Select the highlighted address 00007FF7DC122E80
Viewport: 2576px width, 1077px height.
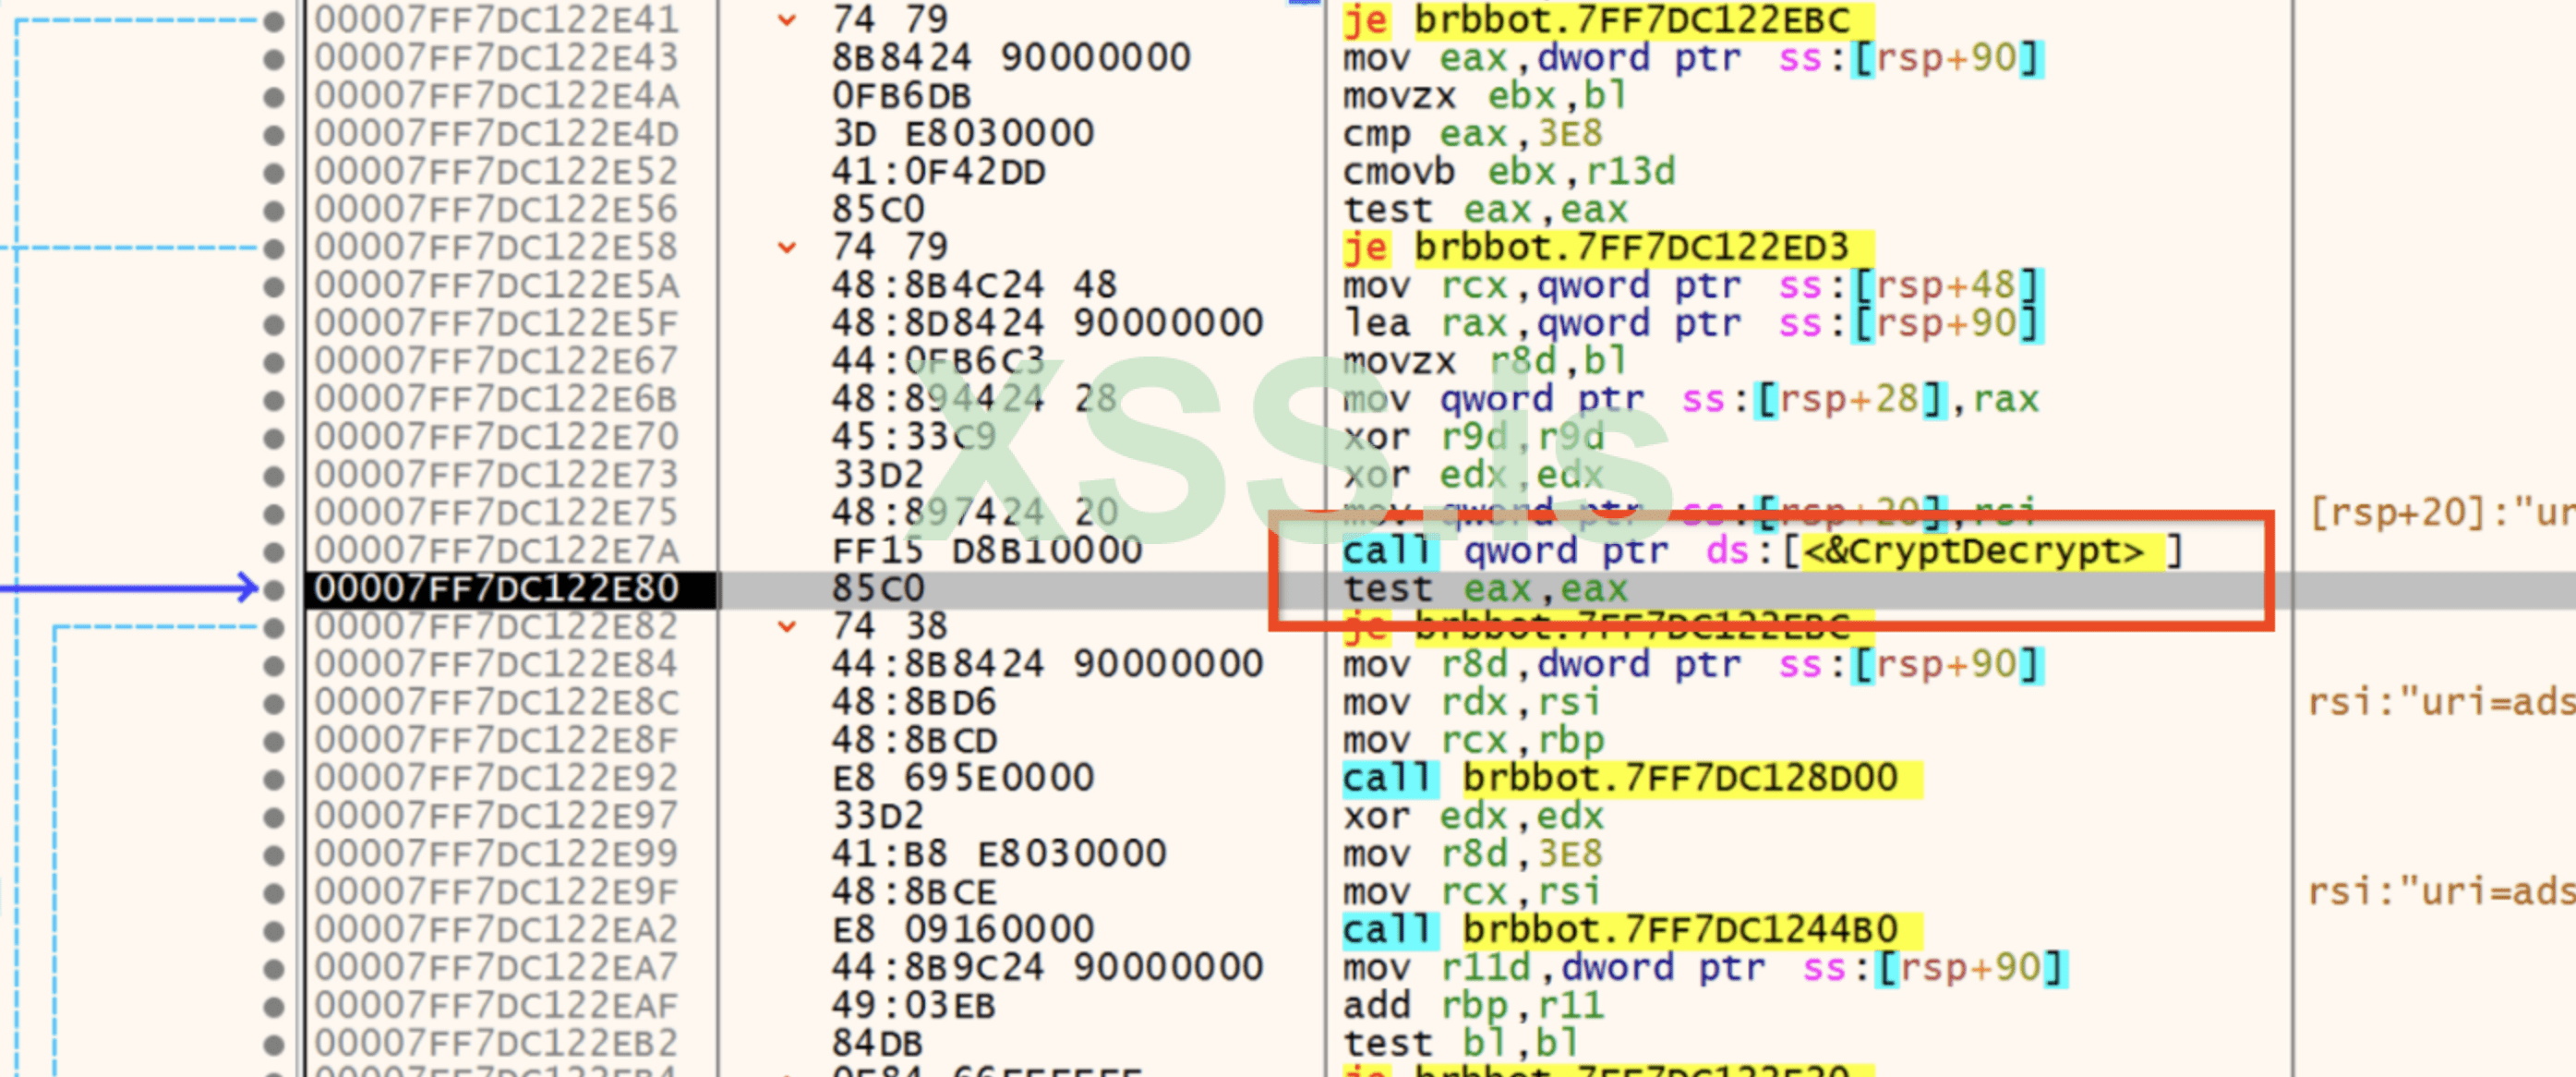(x=496, y=589)
